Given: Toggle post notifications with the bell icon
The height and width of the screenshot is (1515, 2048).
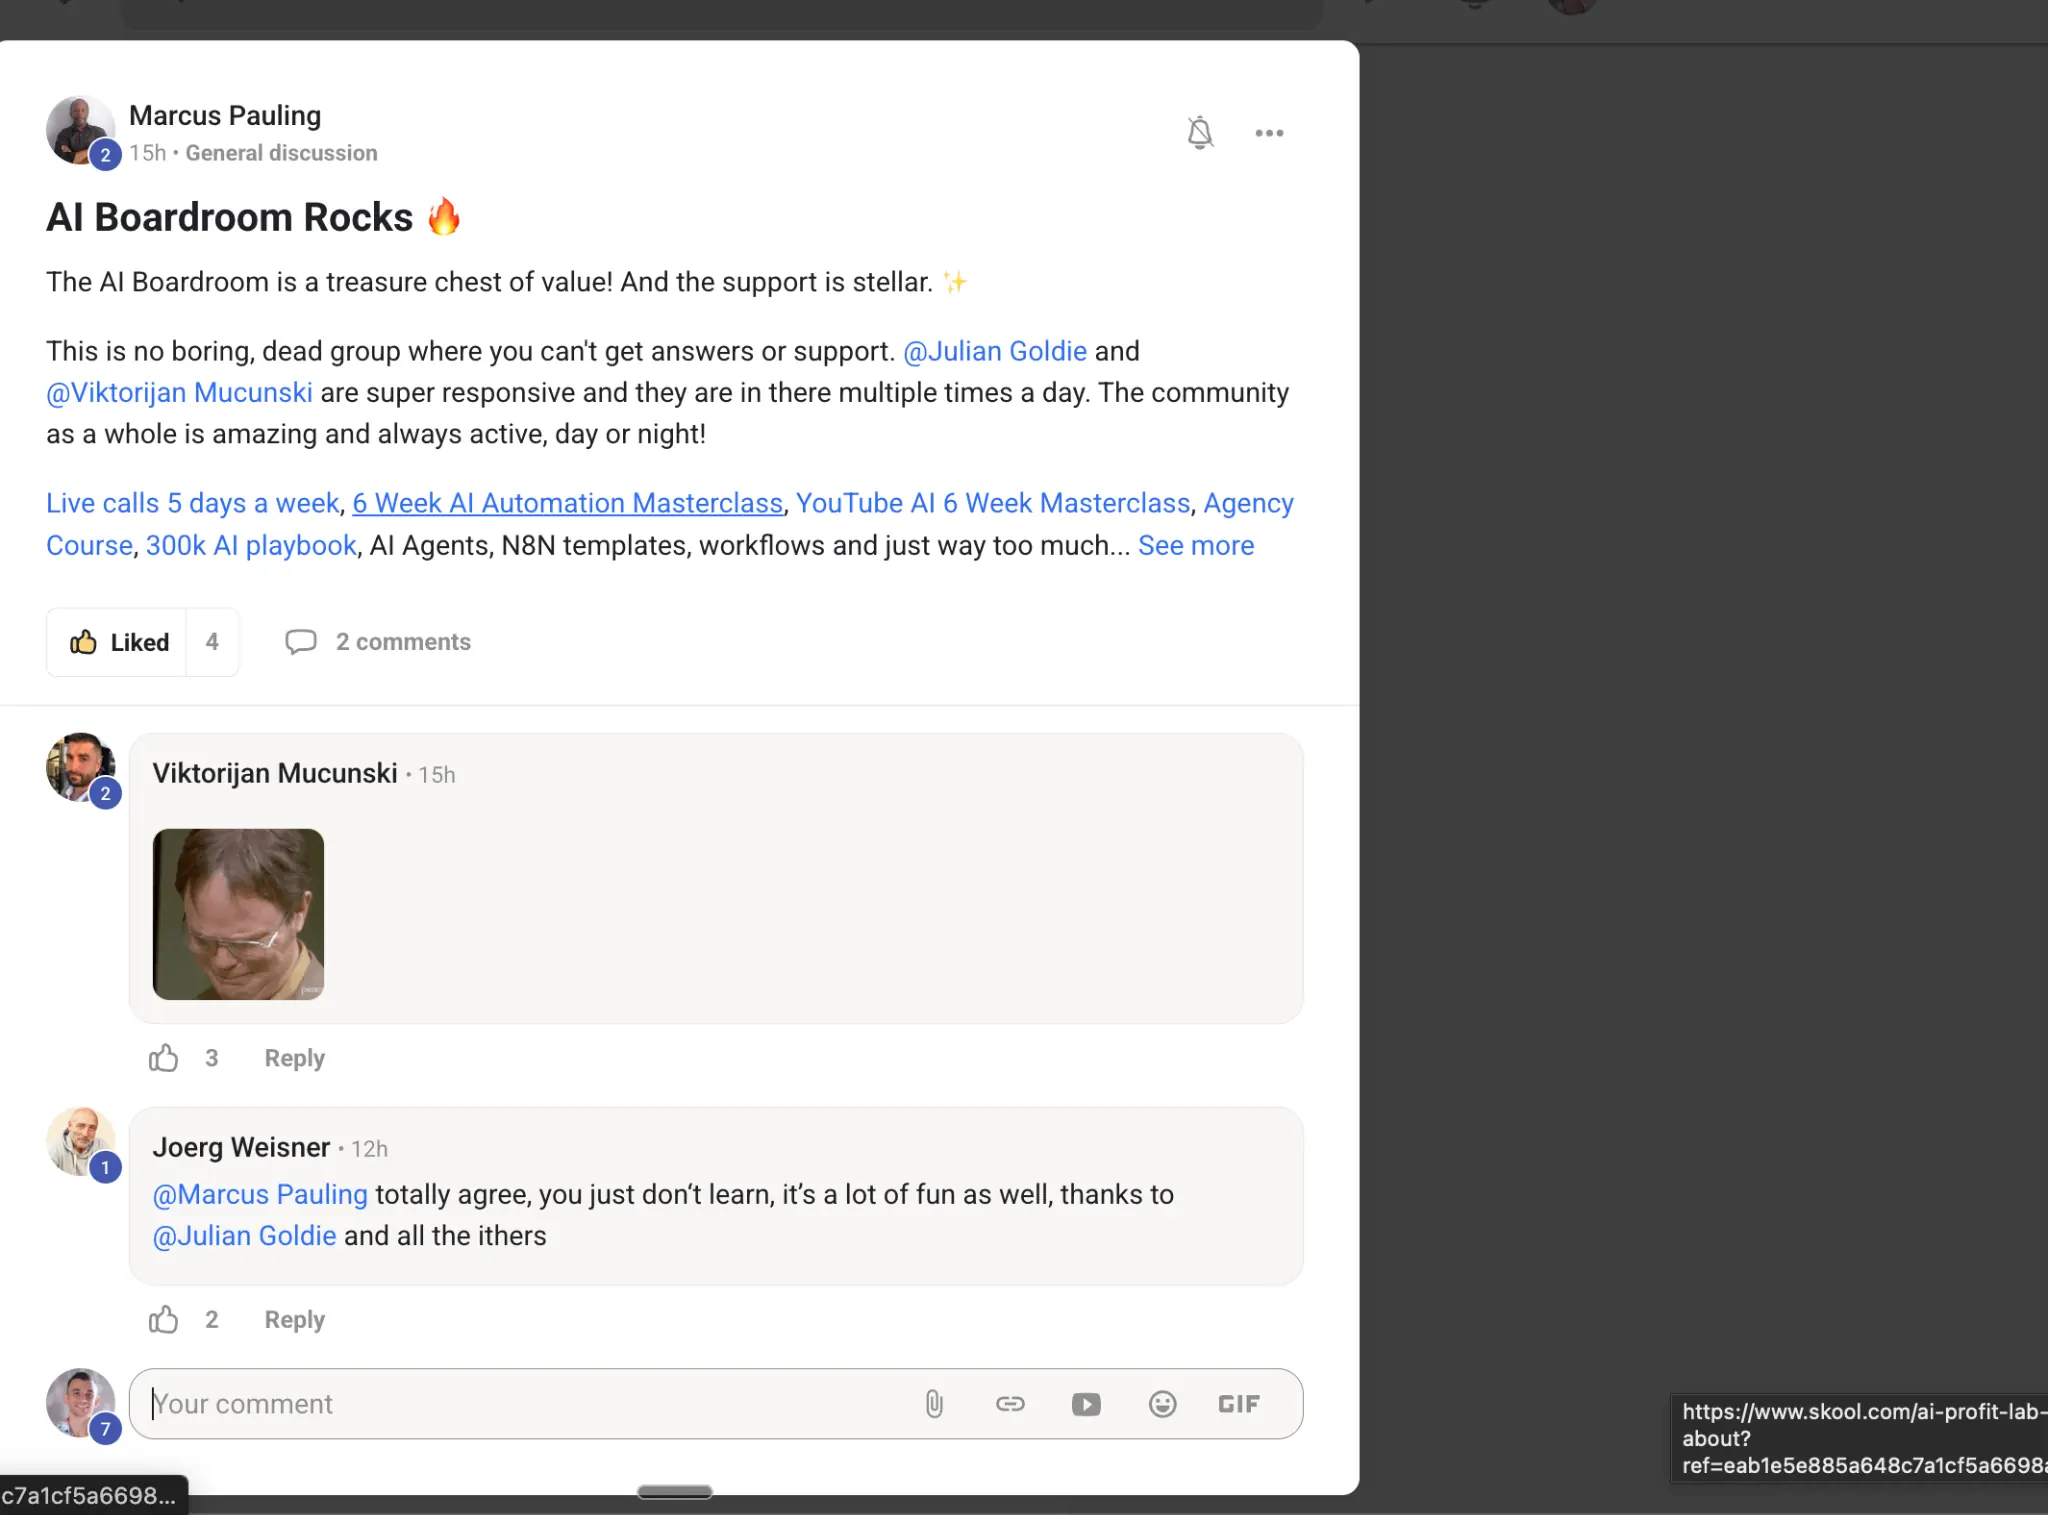Looking at the screenshot, I should (x=1200, y=133).
